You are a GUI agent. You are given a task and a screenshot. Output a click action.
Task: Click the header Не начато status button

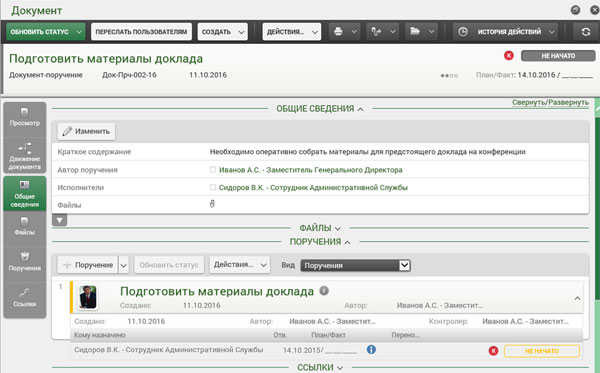558,56
